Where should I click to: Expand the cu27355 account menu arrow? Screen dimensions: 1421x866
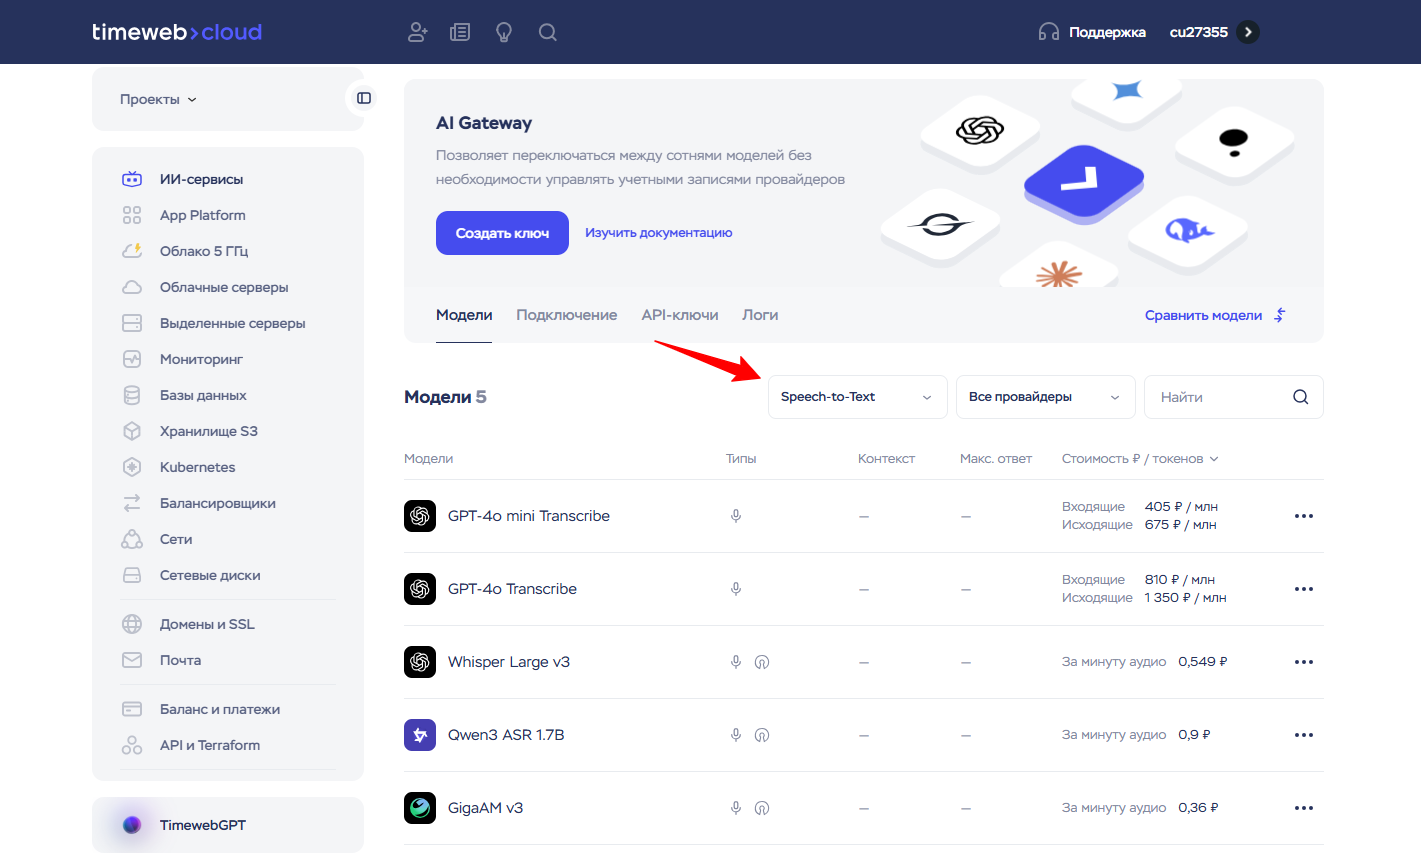(x=1248, y=32)
